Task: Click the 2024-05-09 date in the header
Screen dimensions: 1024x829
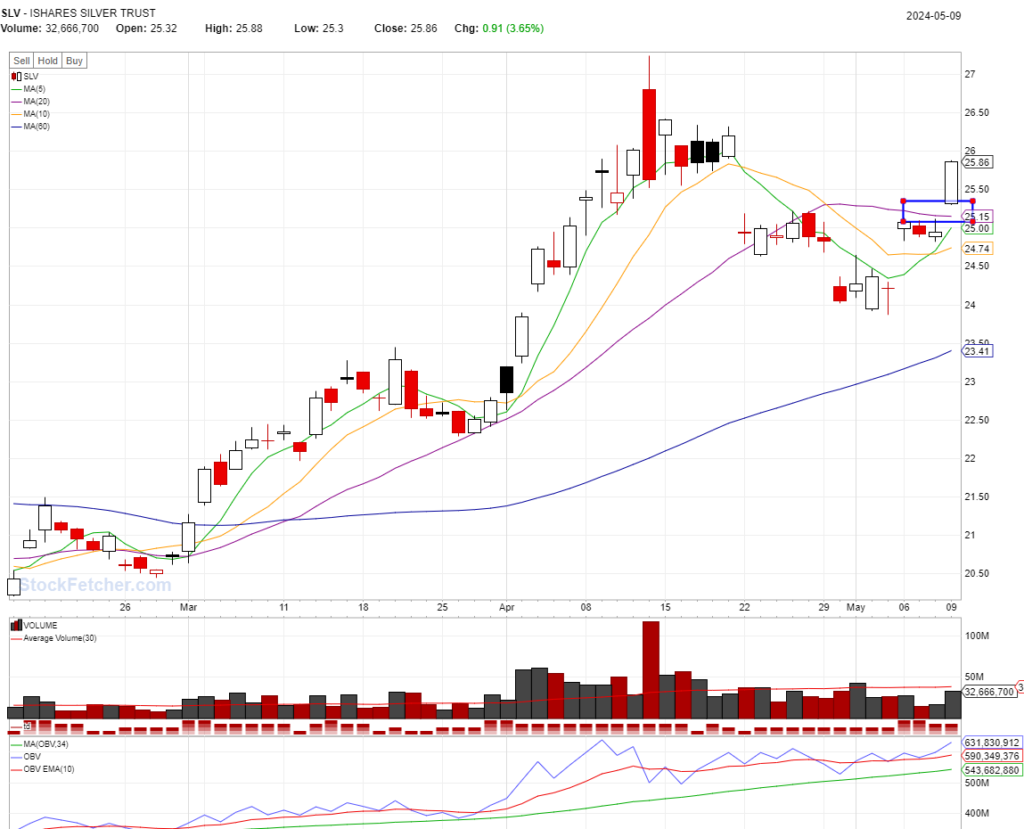Action: click(933, 16)
